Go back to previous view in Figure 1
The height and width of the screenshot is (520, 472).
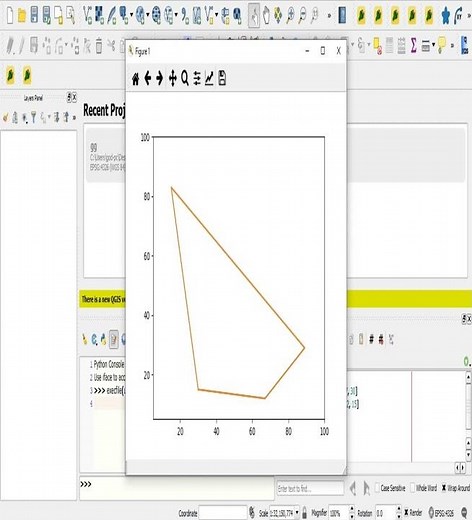[x=148, y=79]
